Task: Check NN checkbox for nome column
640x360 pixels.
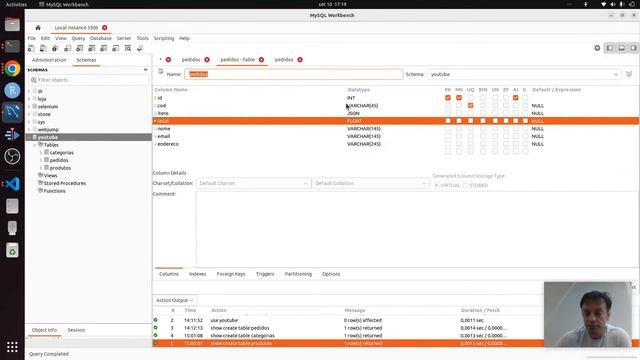Action: pos(459,129)
